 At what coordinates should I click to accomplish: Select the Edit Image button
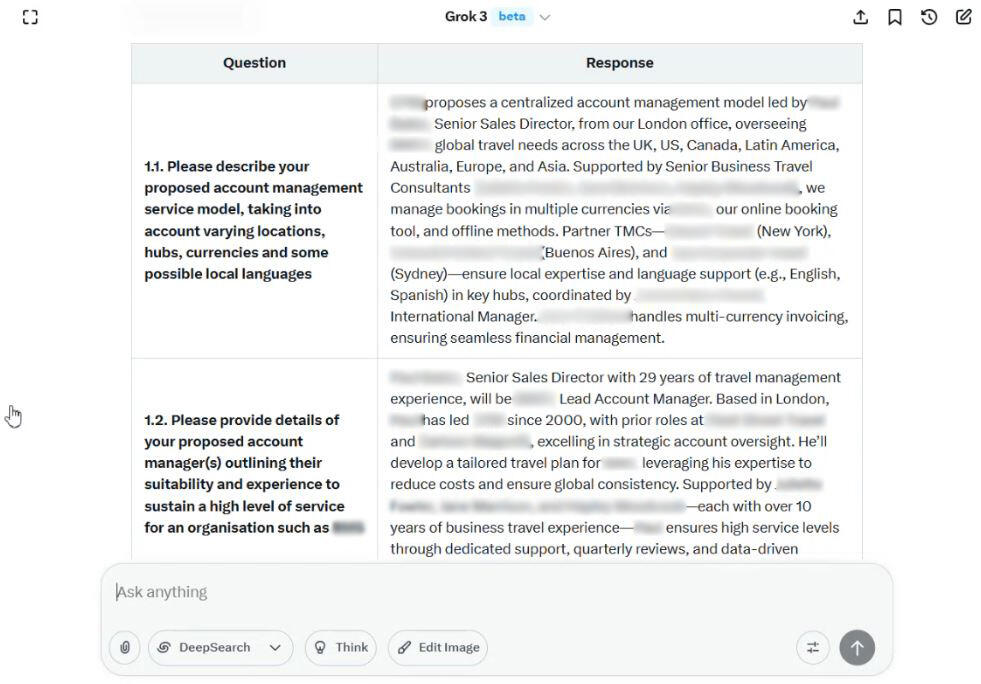(x=437, y=648)
